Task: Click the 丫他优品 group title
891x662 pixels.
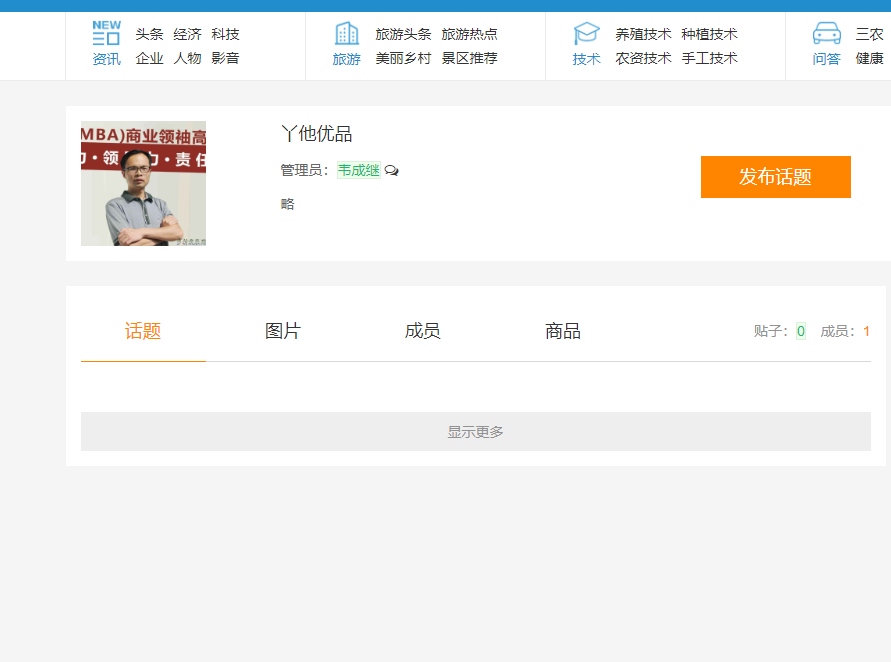Action: pos(316,134)
